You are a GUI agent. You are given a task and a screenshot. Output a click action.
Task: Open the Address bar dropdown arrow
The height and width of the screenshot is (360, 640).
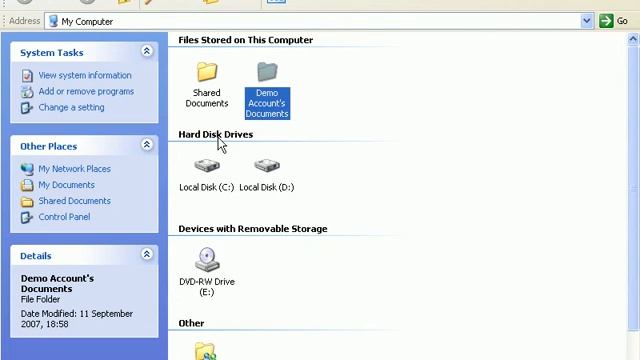pos(587,21)
